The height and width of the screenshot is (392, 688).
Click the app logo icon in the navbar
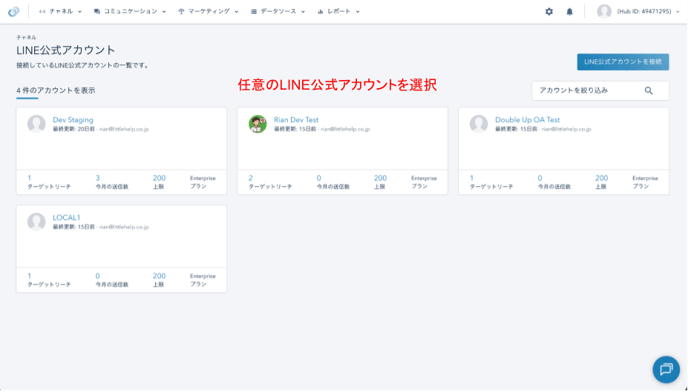coord(14,12)
